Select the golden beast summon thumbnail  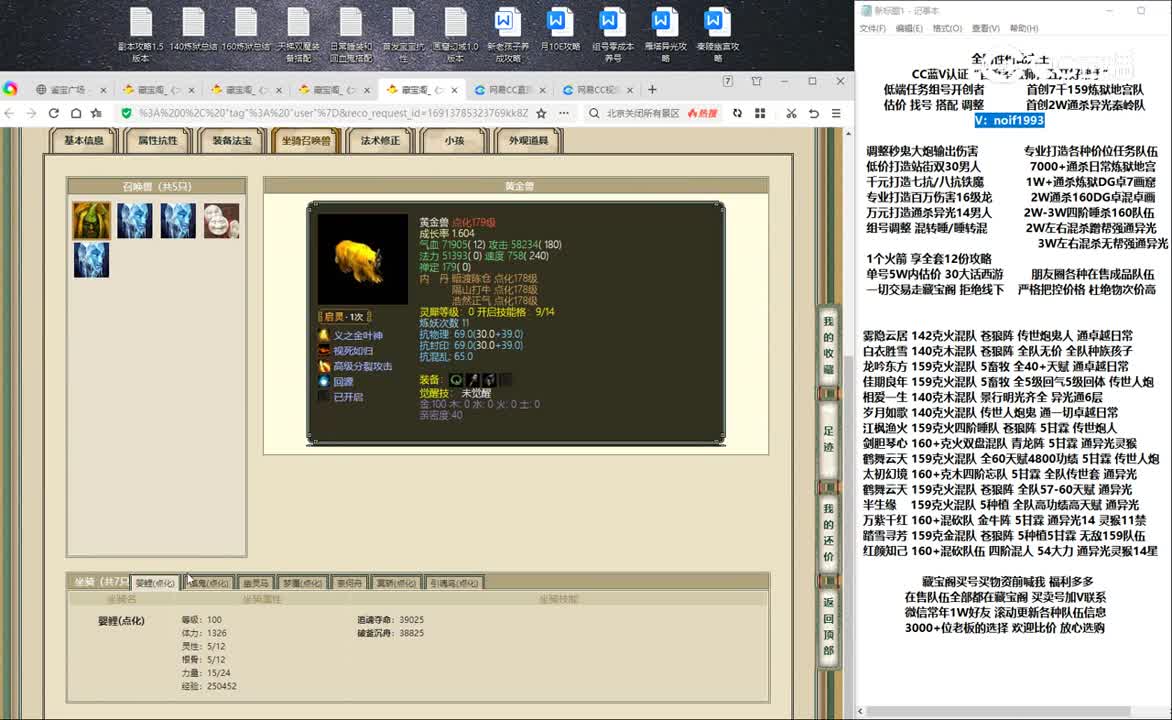tap(92, 221)
